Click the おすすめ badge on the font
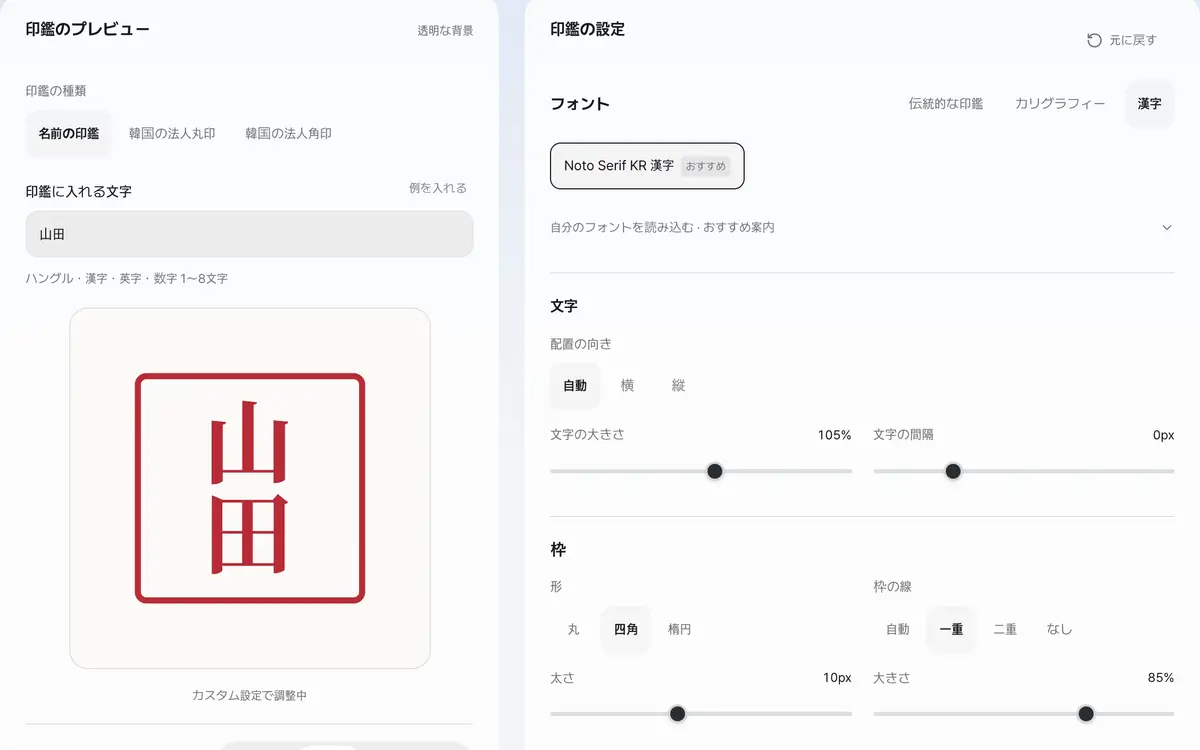 coord(706,166)
